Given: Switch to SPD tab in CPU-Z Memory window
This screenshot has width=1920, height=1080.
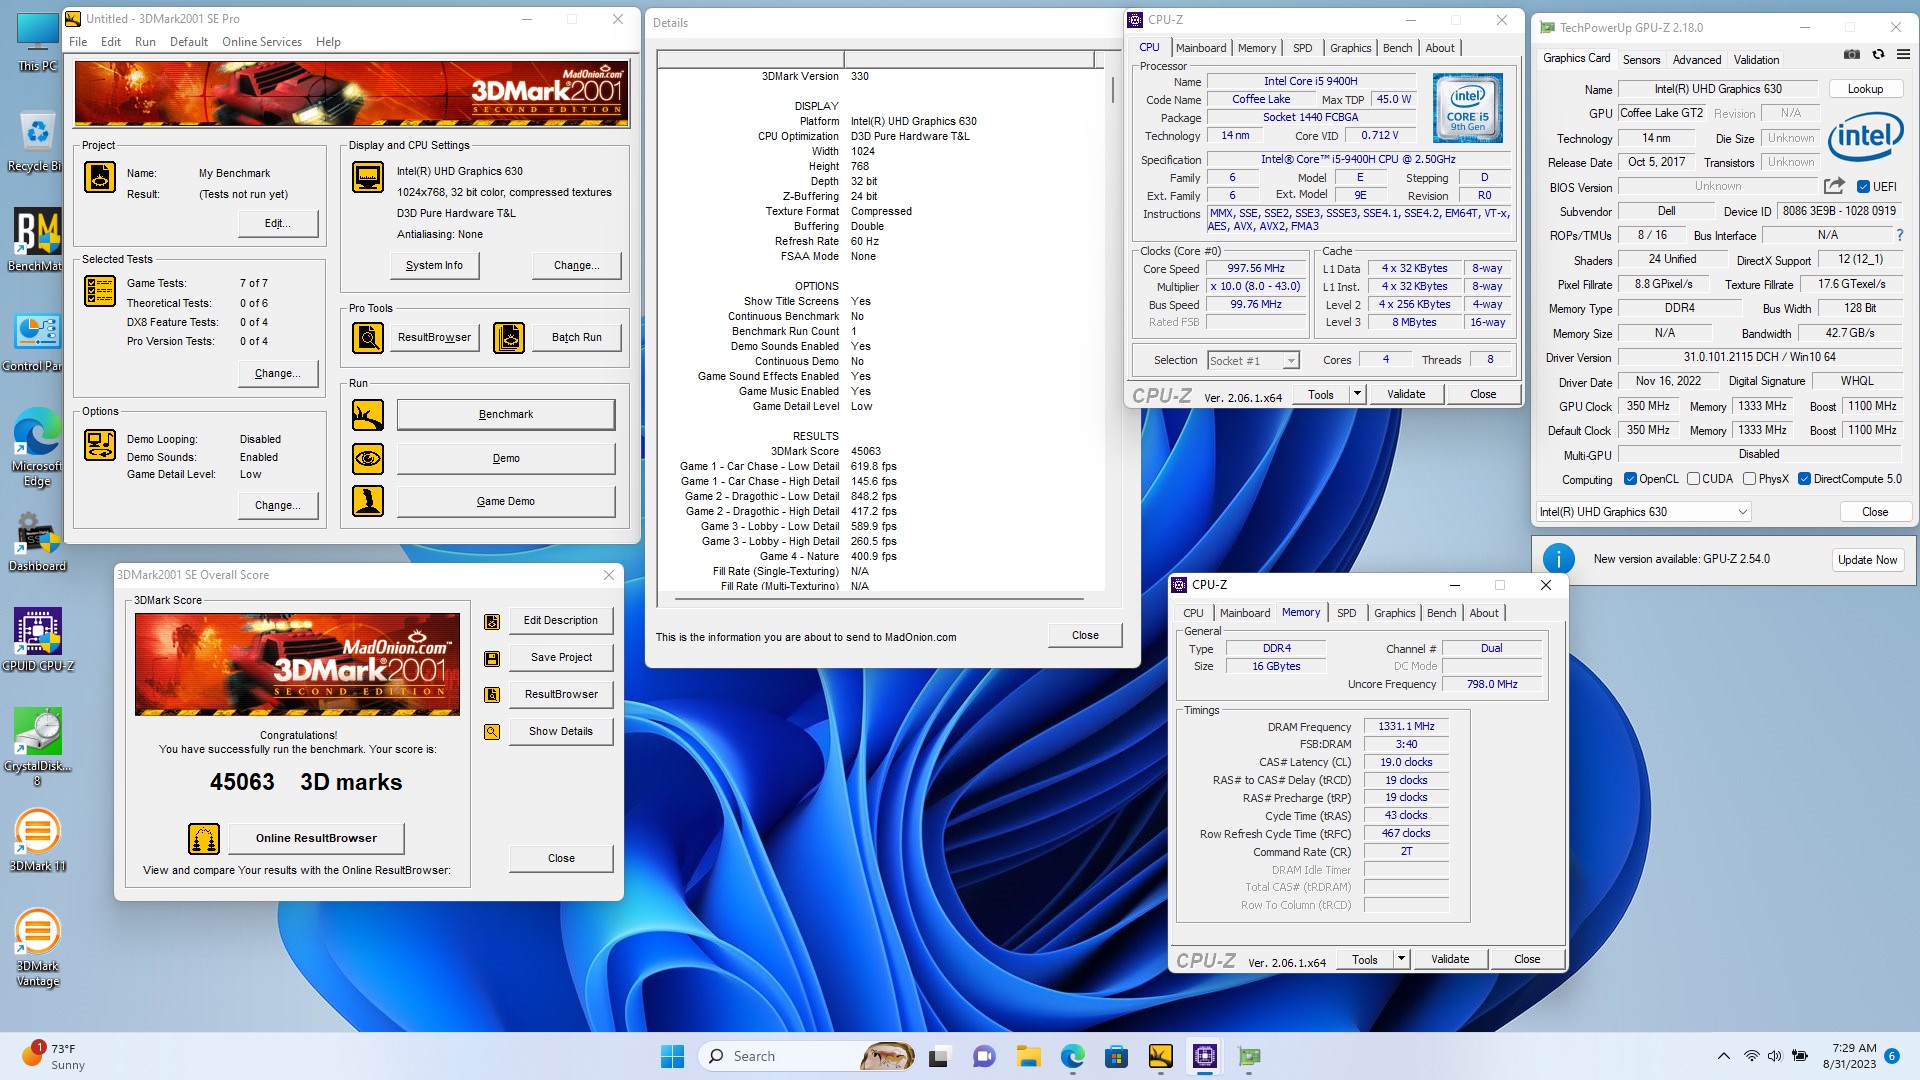Looking at the screenshot, I should click(1347, 613).
